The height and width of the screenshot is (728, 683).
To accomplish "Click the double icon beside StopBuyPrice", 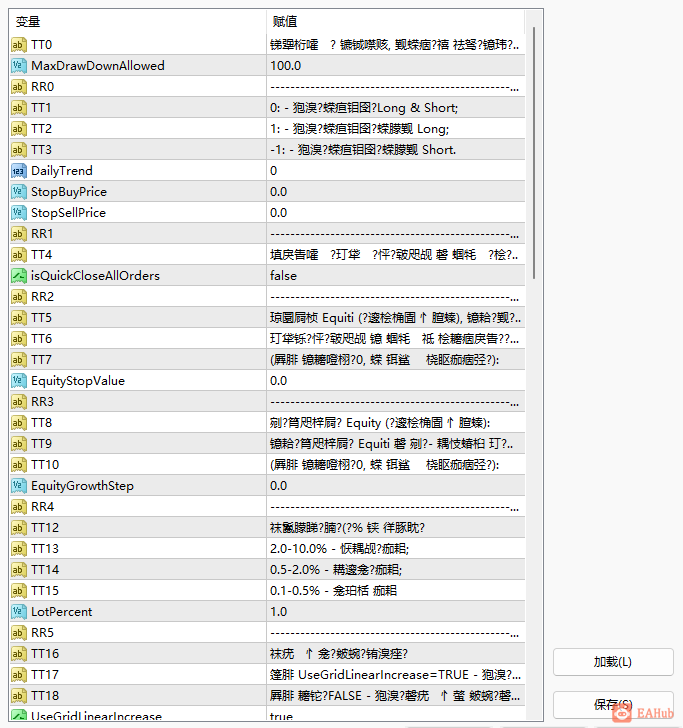I will point(19,192).
